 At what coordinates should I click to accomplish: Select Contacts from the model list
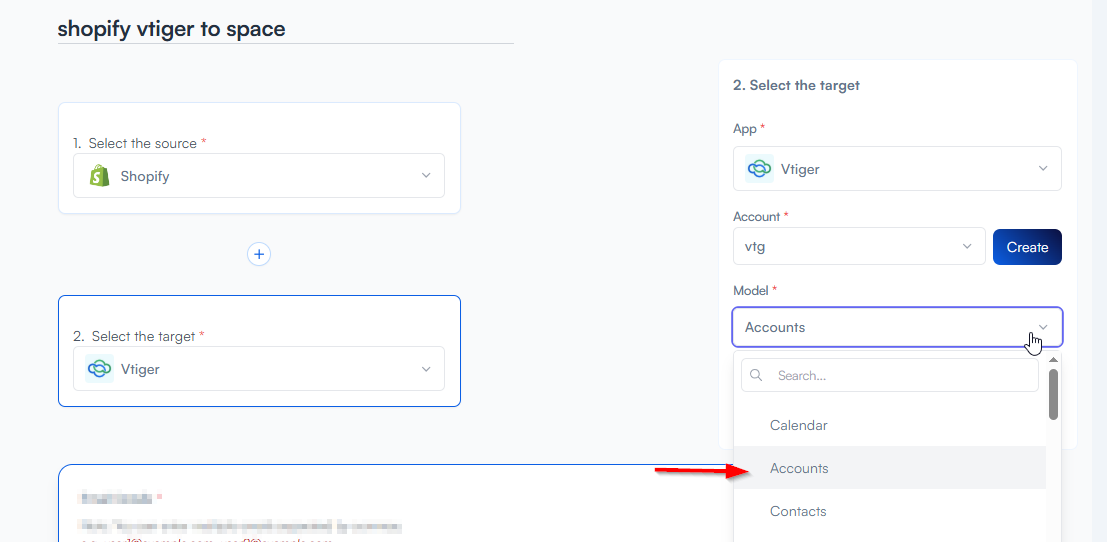pyautogui.click(x=798, y=511)
